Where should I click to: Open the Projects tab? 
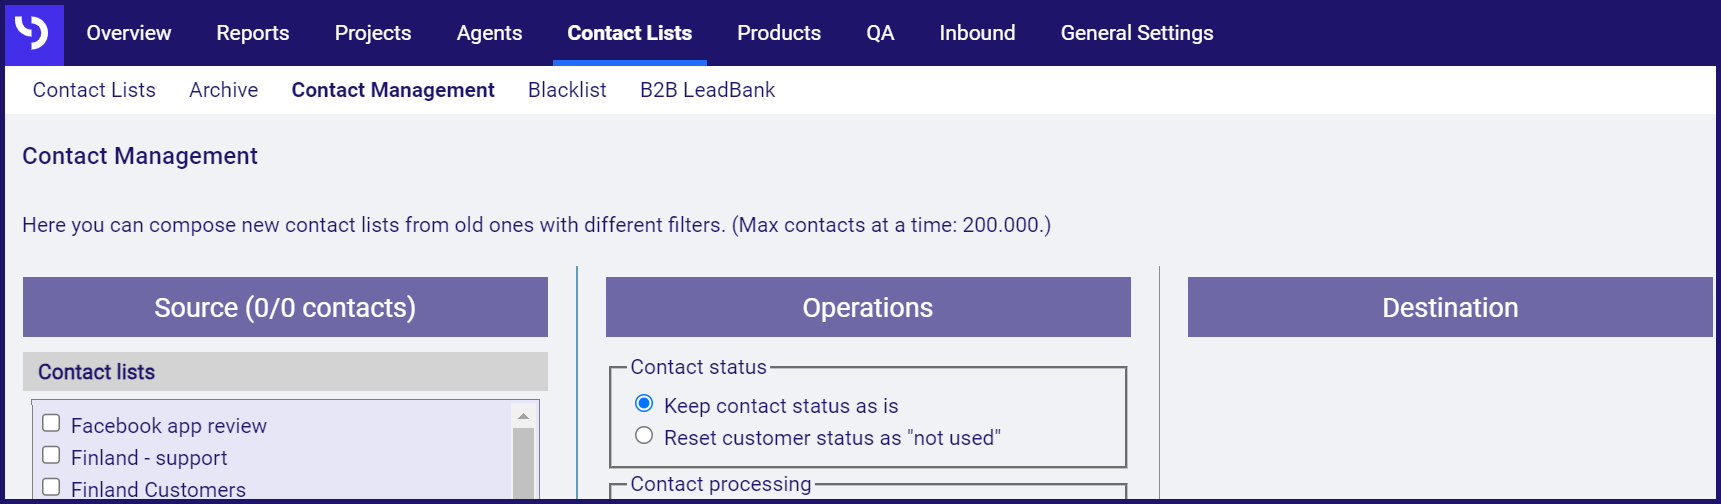coord(373,33)
